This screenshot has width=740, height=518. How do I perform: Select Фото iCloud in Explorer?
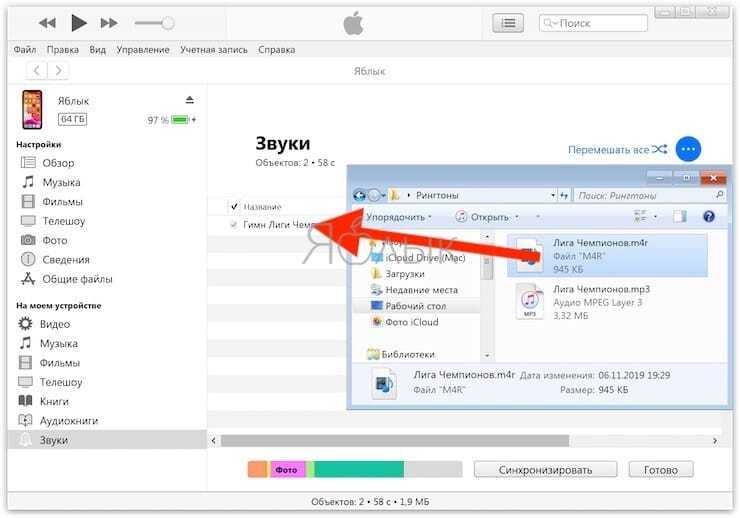(405, 322)
